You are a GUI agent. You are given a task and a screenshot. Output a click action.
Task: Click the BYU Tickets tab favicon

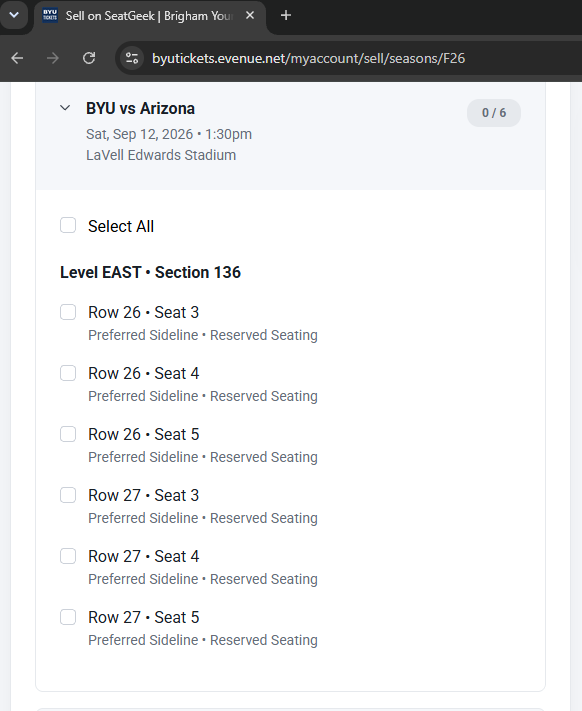click(x=50, y=15)
